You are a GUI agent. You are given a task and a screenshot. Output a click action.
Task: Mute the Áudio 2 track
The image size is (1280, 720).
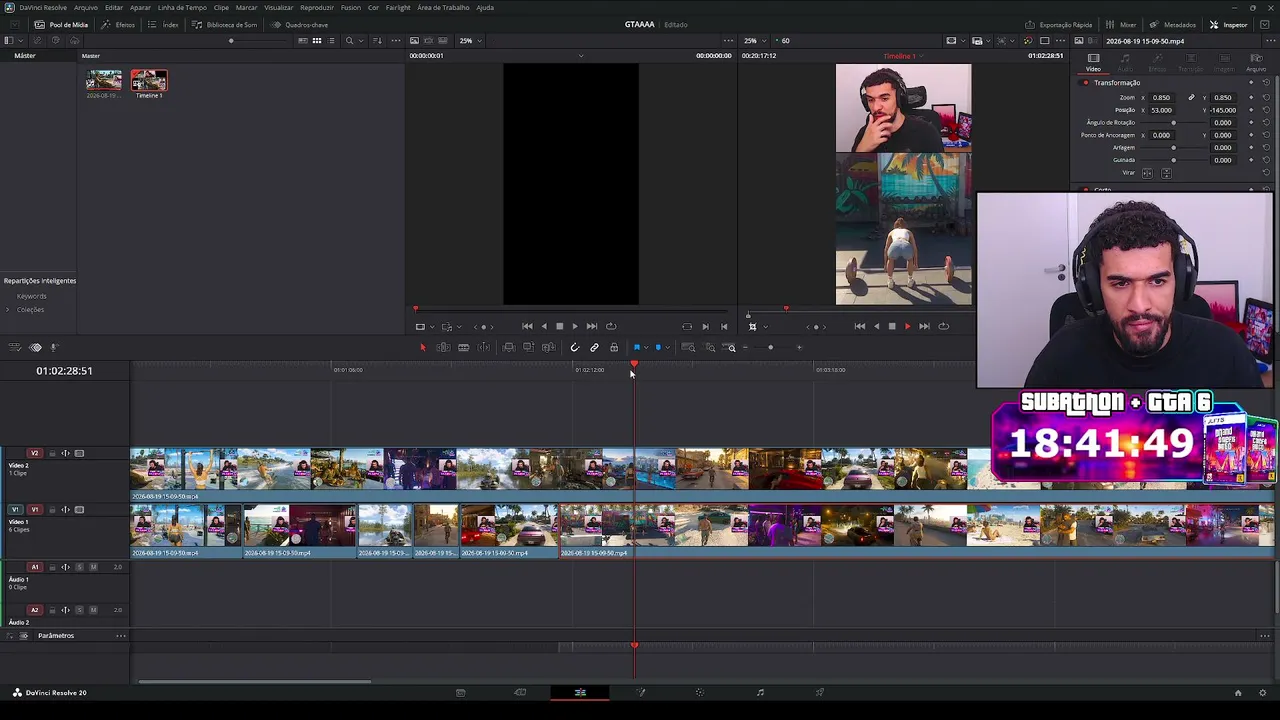(94, 610)
